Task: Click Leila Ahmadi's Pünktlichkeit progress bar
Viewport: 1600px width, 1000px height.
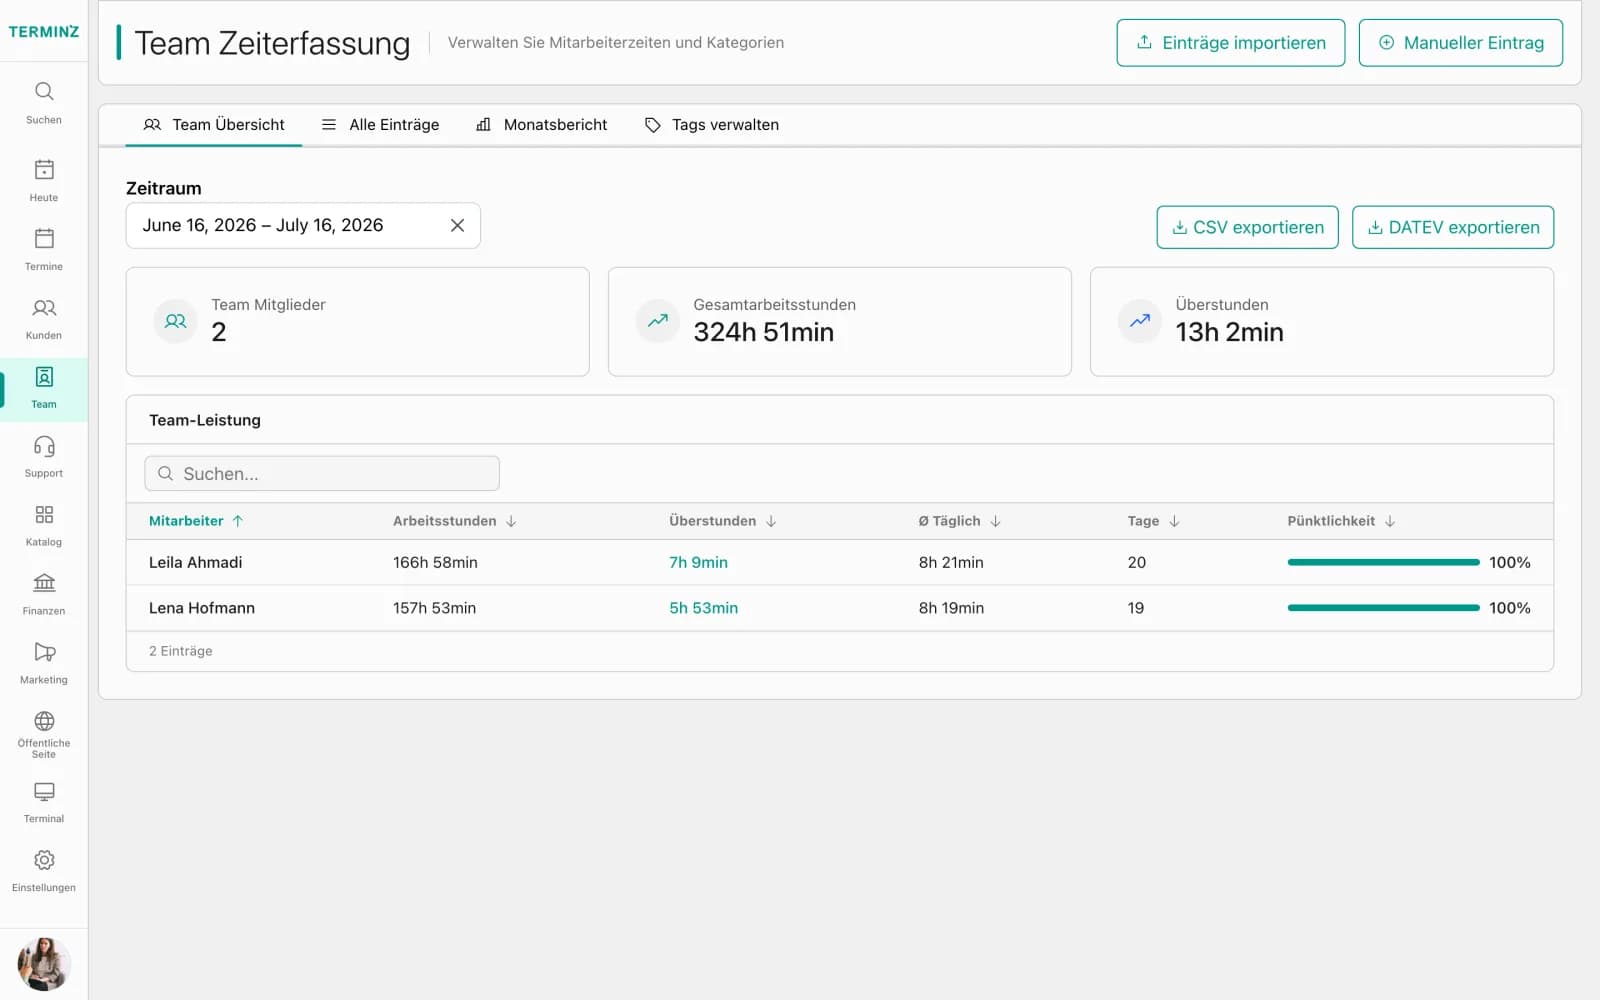Action: [x=1384, y=562]
